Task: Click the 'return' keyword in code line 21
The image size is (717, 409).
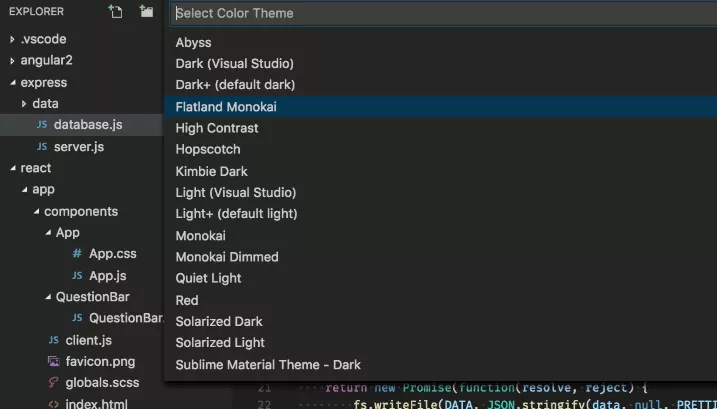Action: (x=346, y=388)
